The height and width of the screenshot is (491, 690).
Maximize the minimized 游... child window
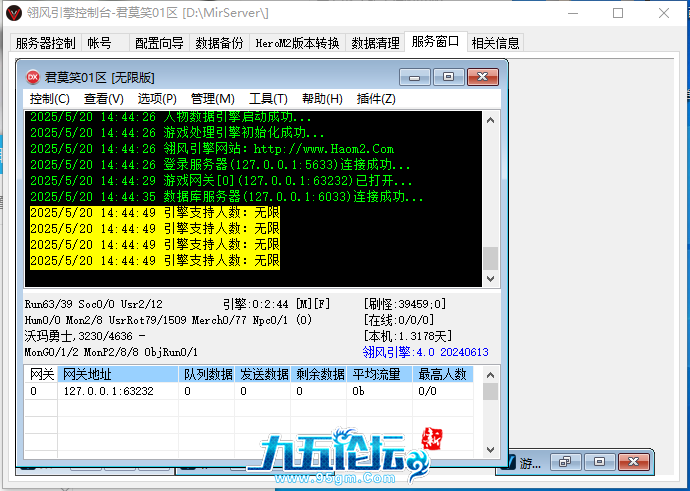(x=599, y=462)
